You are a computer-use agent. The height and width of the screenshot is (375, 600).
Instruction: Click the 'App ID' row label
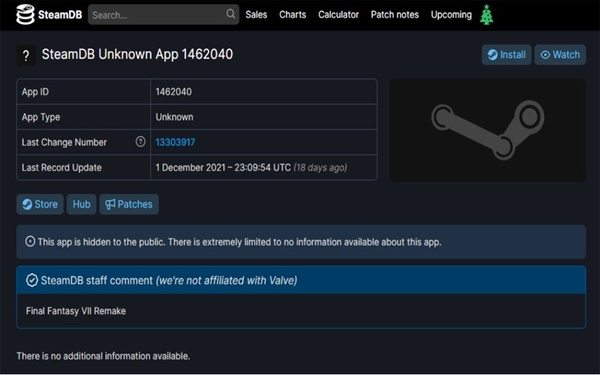[35, 92]
